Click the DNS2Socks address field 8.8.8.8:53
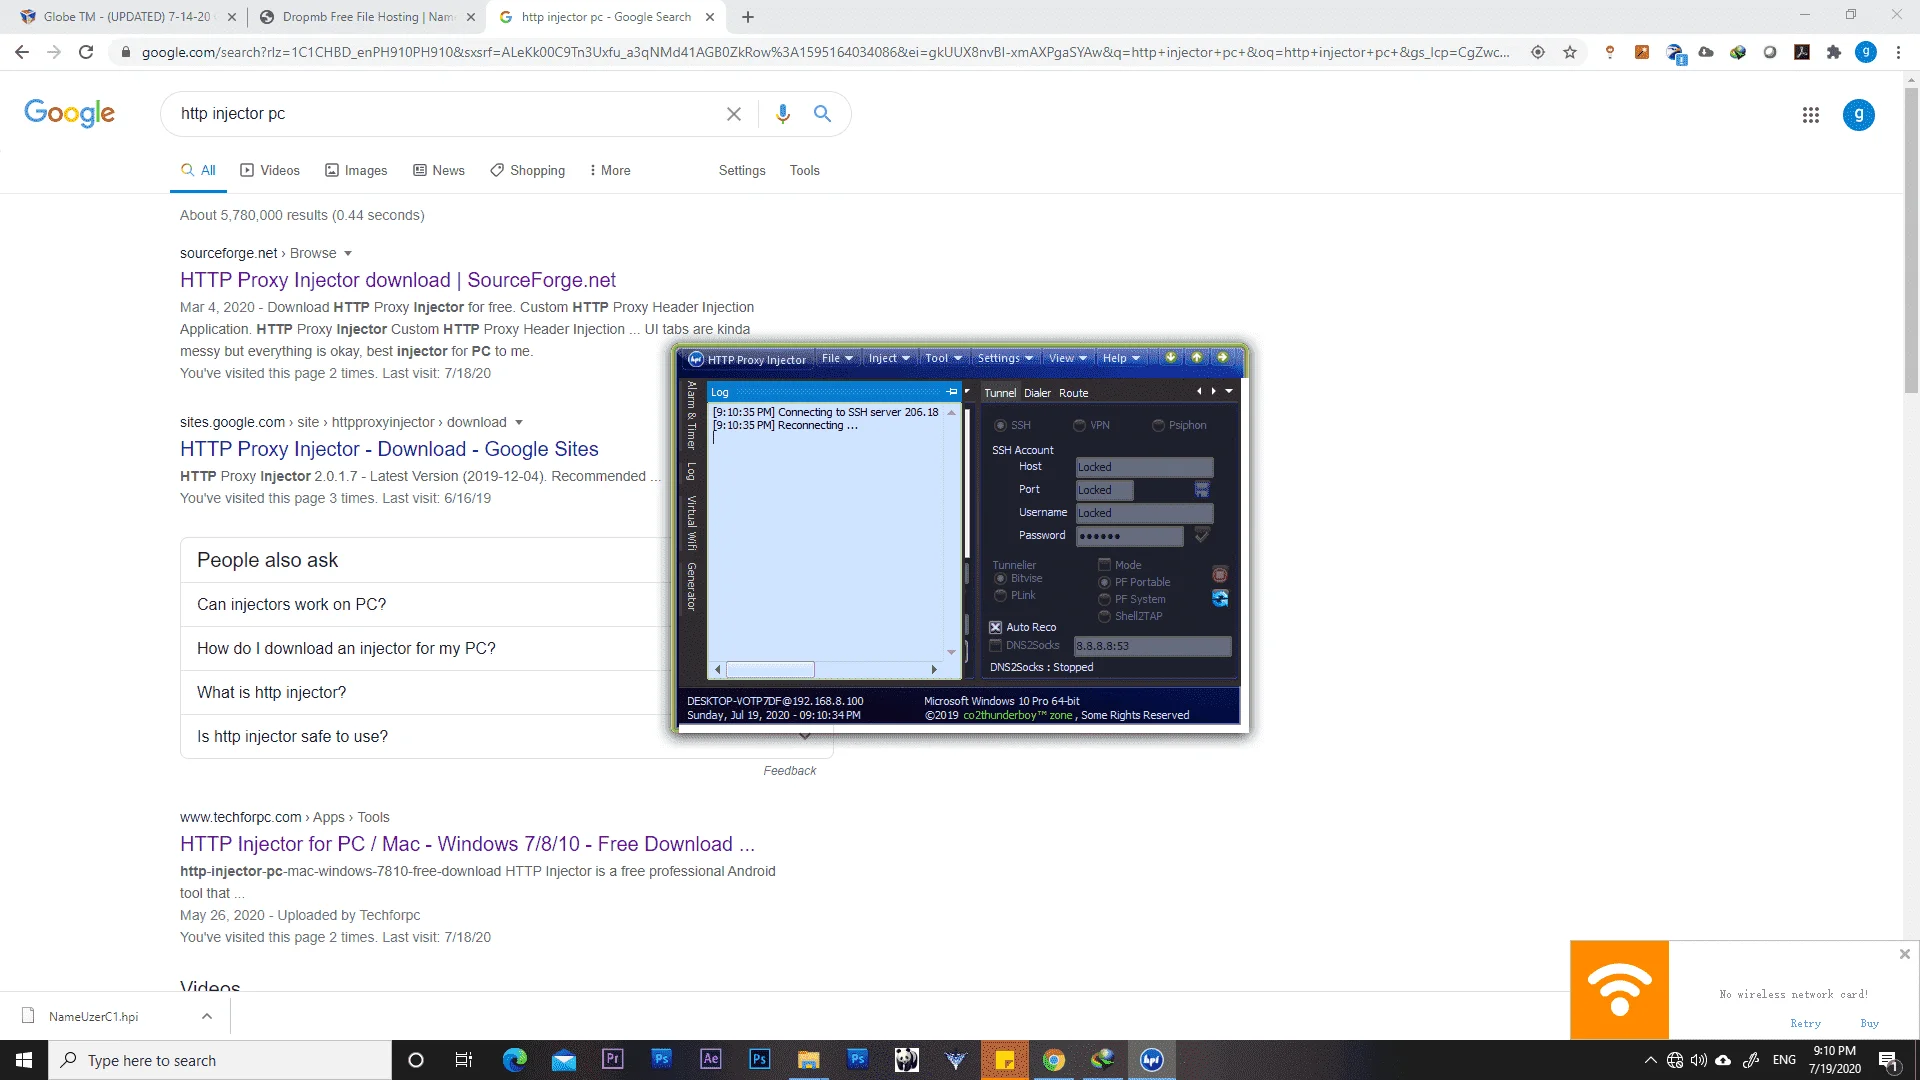The image size is (1920, 1080). pyautogui.click(x=1152, y=646)
